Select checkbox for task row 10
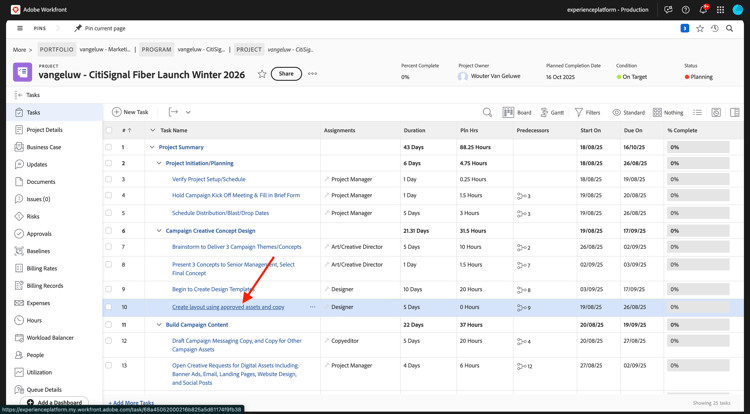Image resolution: width=750 pixels, height=414 pixels. tap(109, 307)
